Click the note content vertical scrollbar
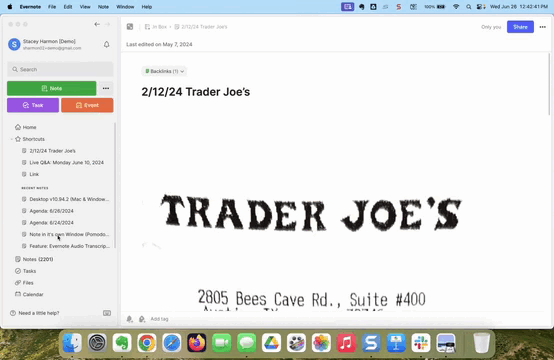This screenshot has height=360, width=554. (x=549, y=84)
